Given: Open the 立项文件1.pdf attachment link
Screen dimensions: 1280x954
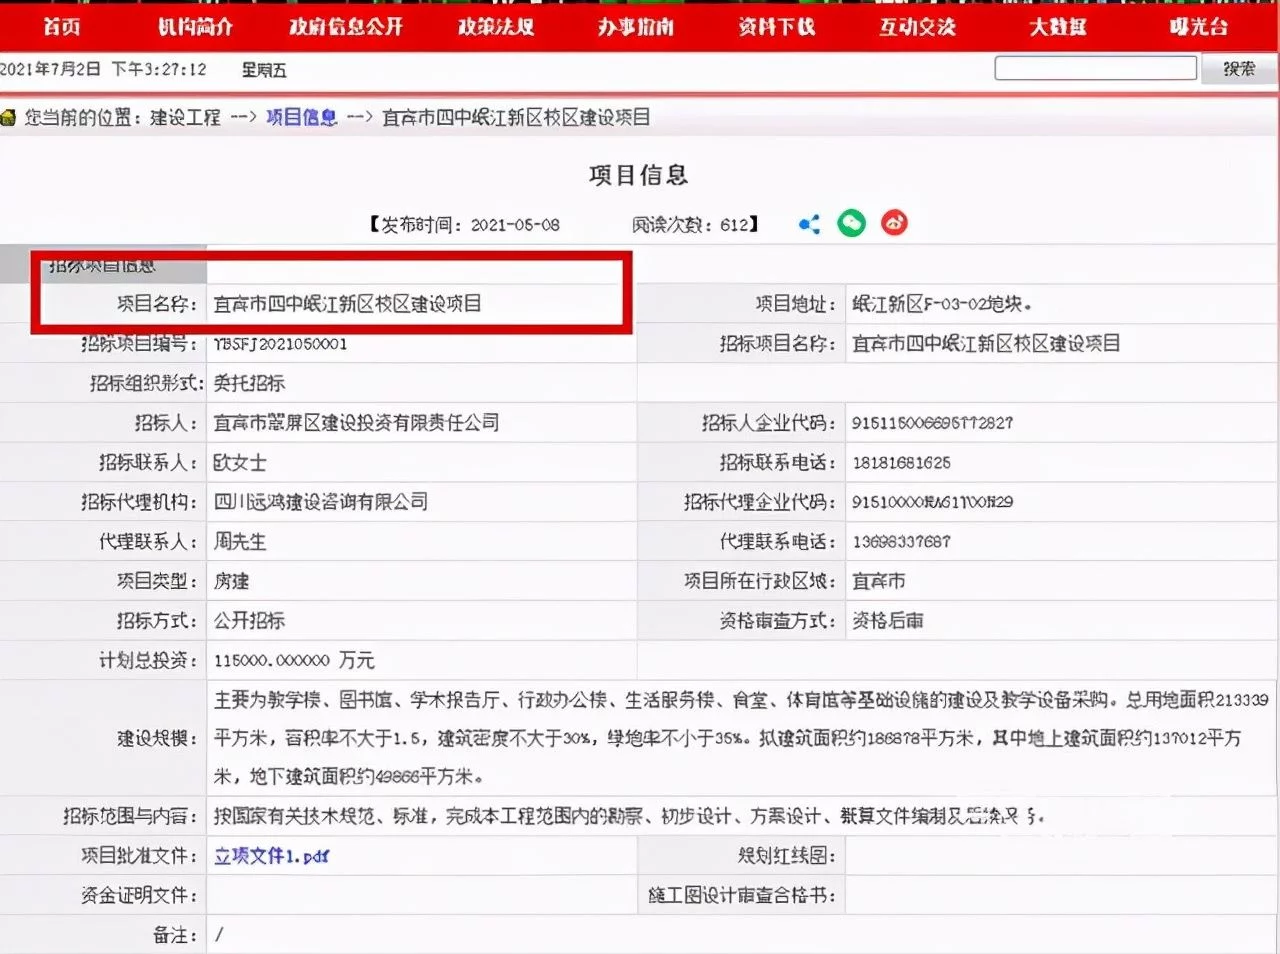Looking at the screenshot, I should (x=271, y=856).
